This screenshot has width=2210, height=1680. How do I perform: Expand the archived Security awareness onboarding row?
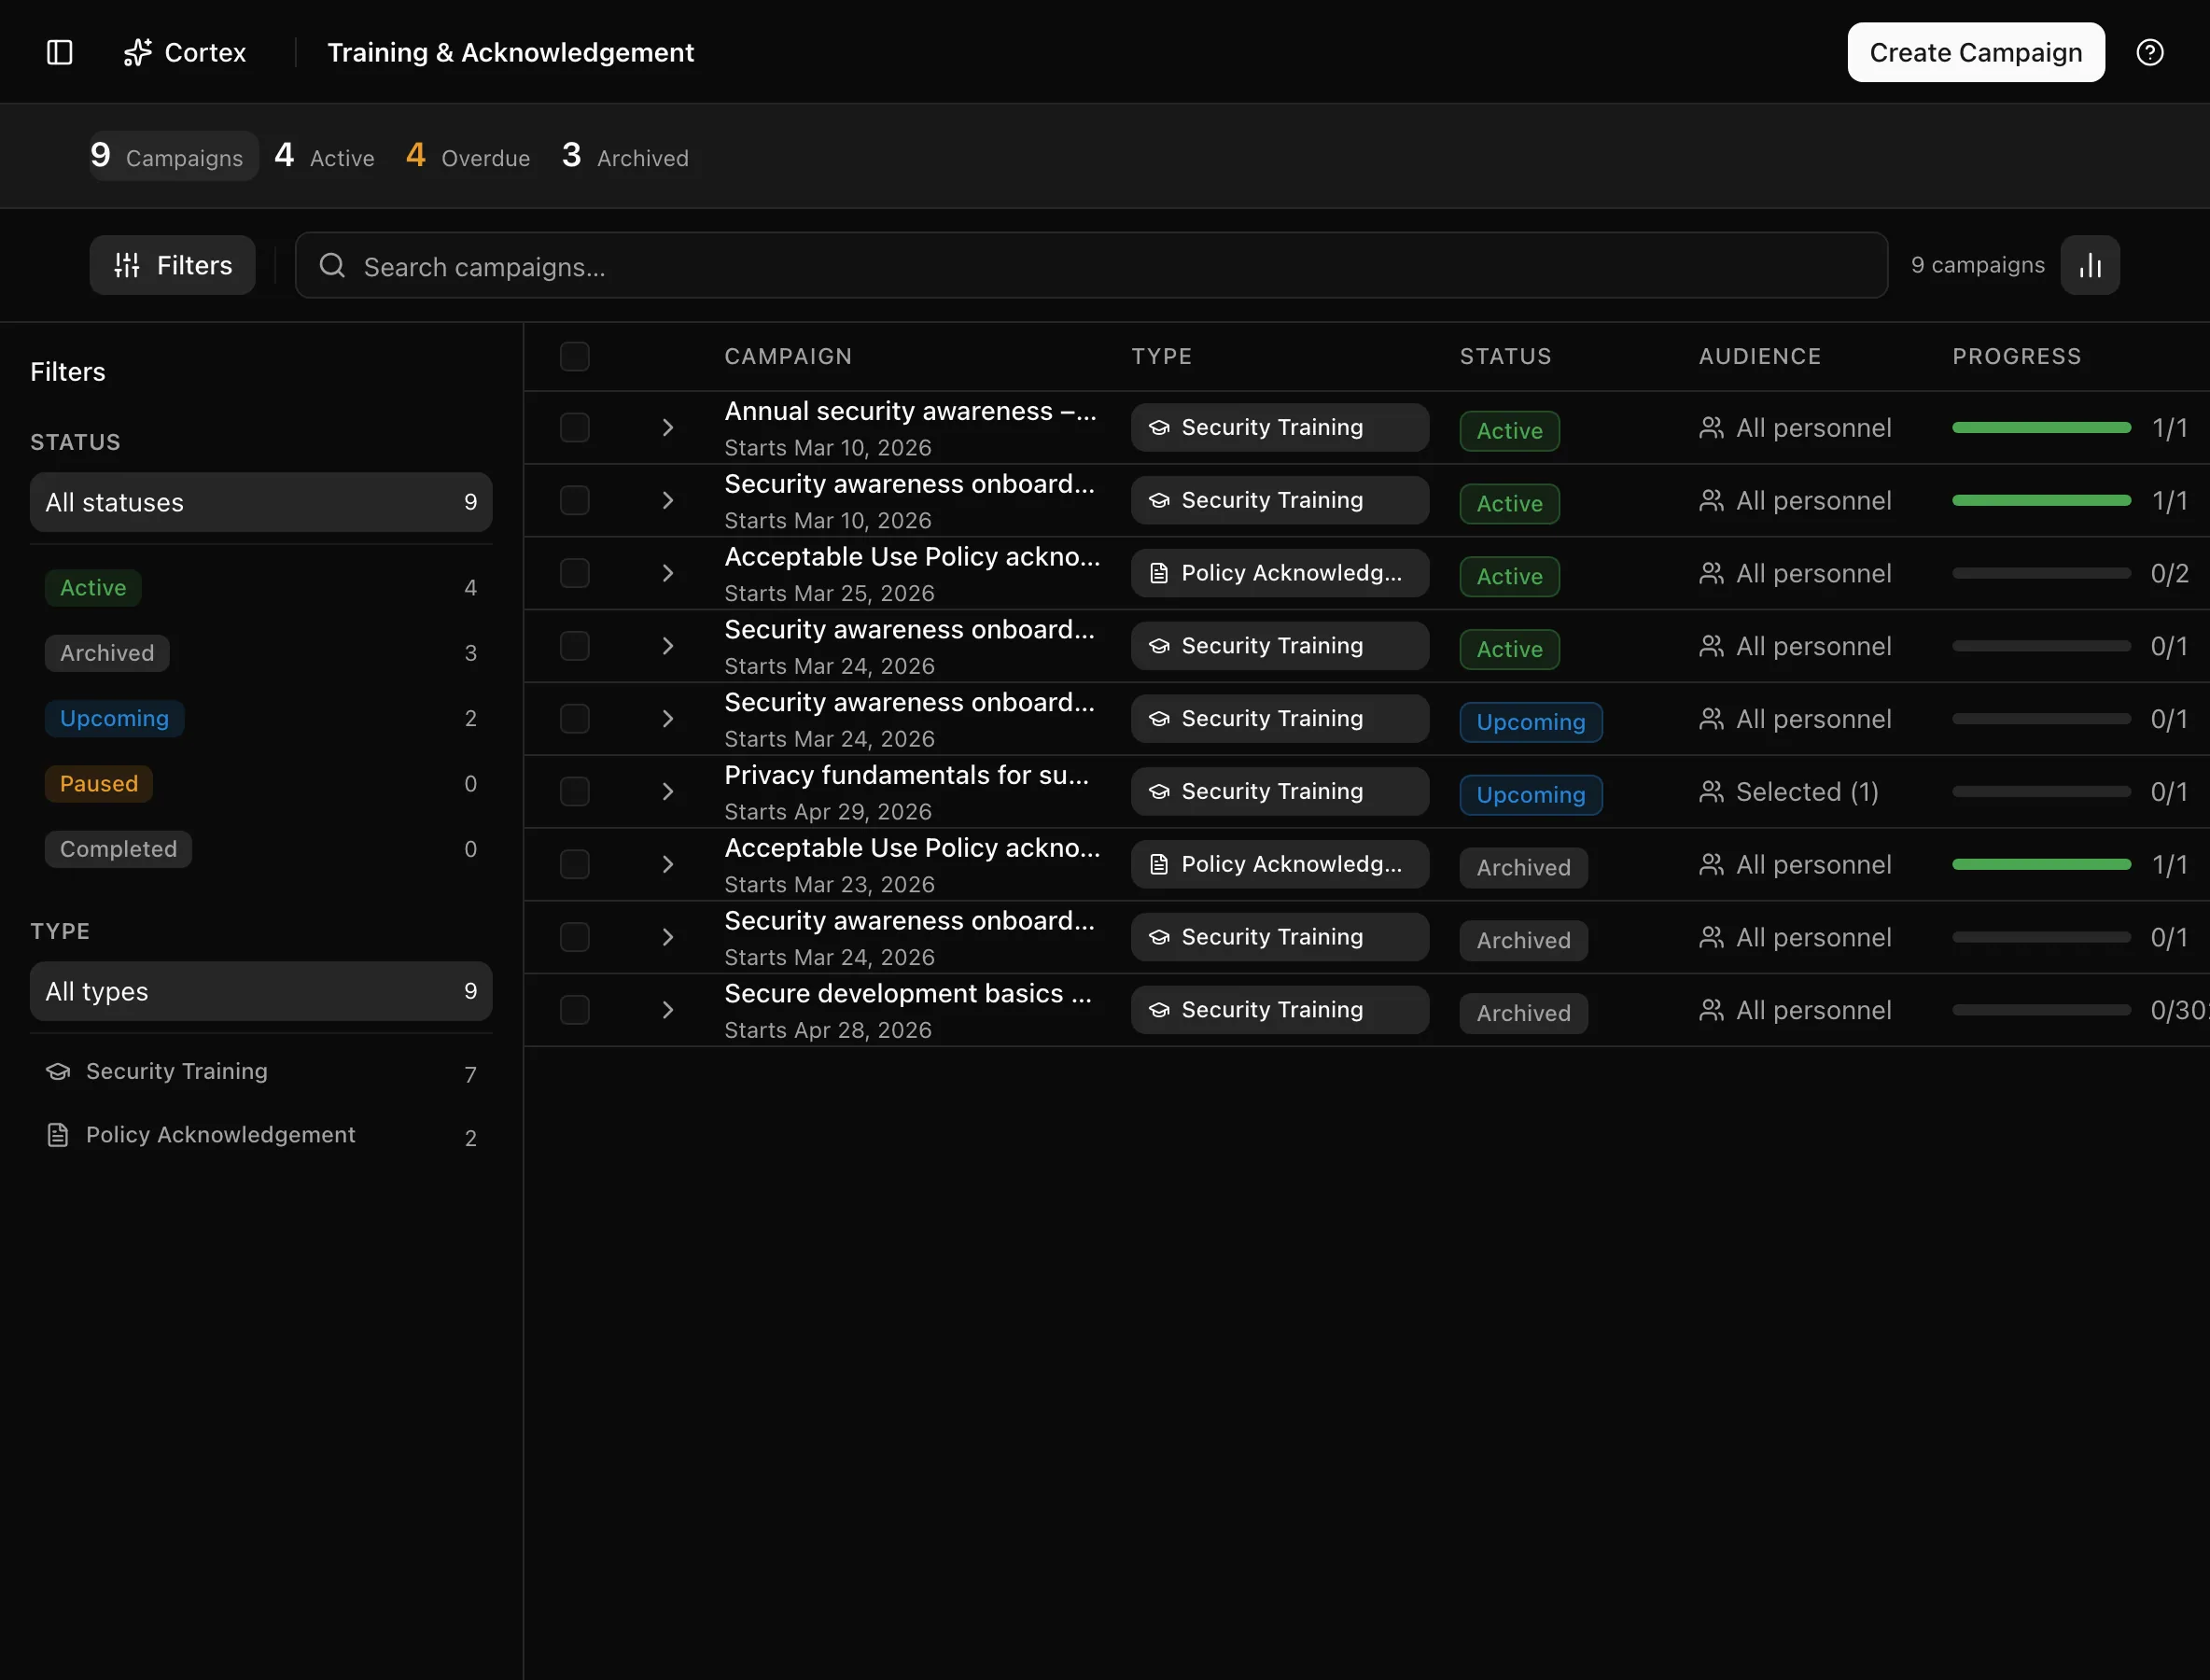[x=668, y=937]
